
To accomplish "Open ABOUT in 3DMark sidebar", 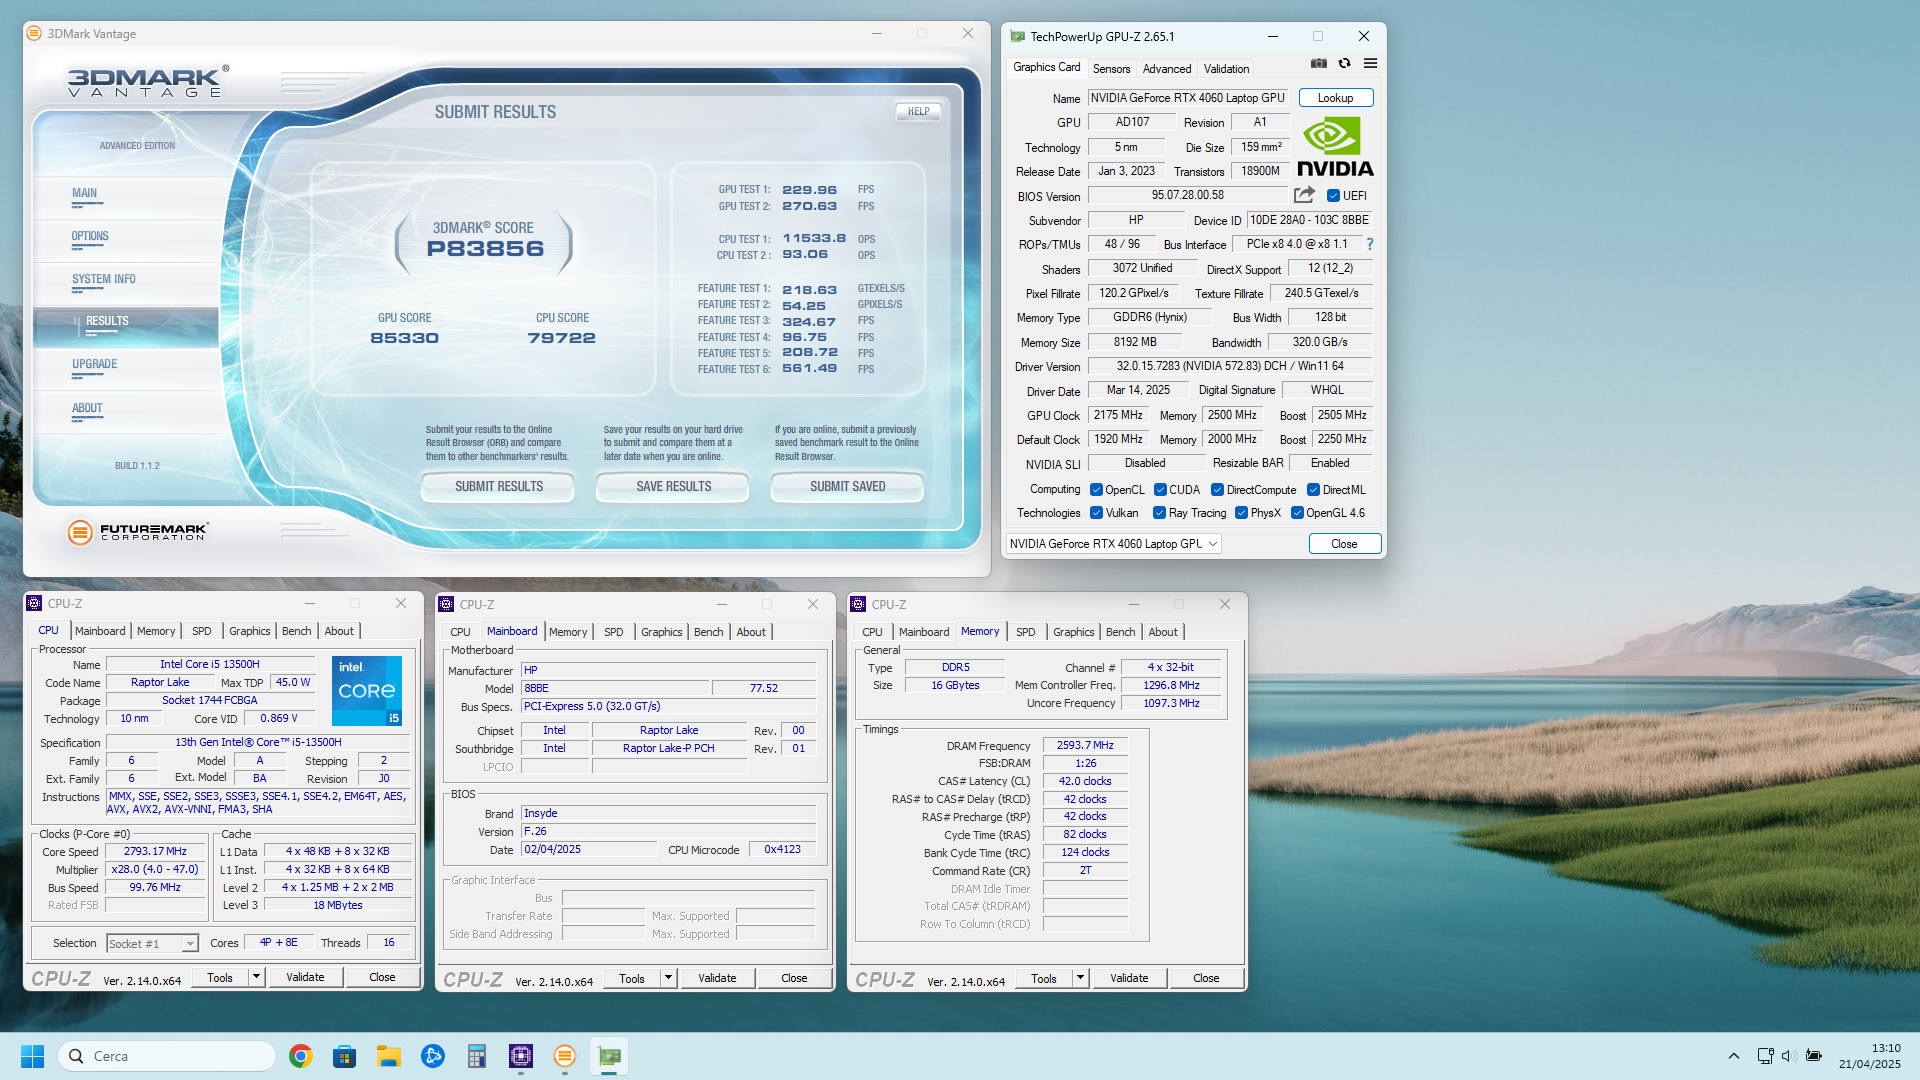I will pos(87,409).
